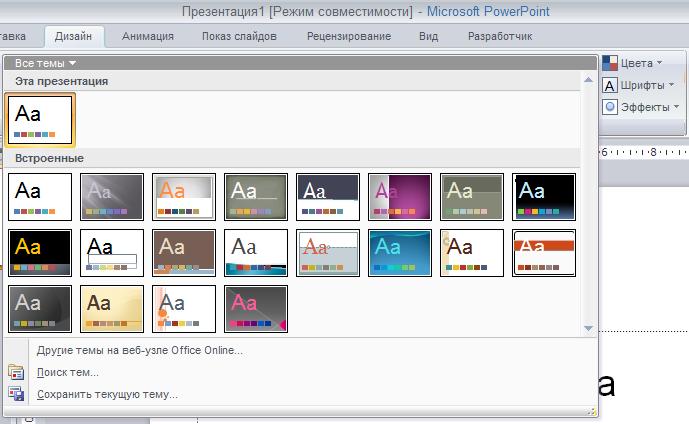689x424 pixels.
Task: Expand the Шрифты dropdown arrow
Action: pyautogui.click(x=671, y=85)
